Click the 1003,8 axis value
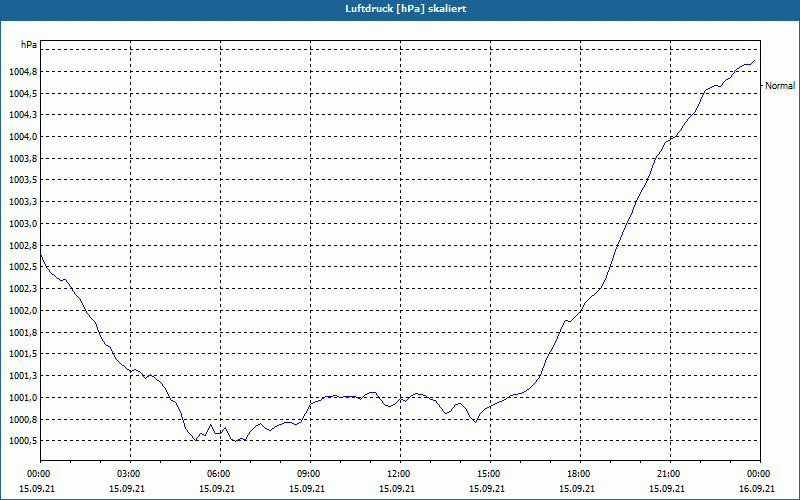Viewport: 800px width, 500px height. pyautogui.click(x=23, y=159)
